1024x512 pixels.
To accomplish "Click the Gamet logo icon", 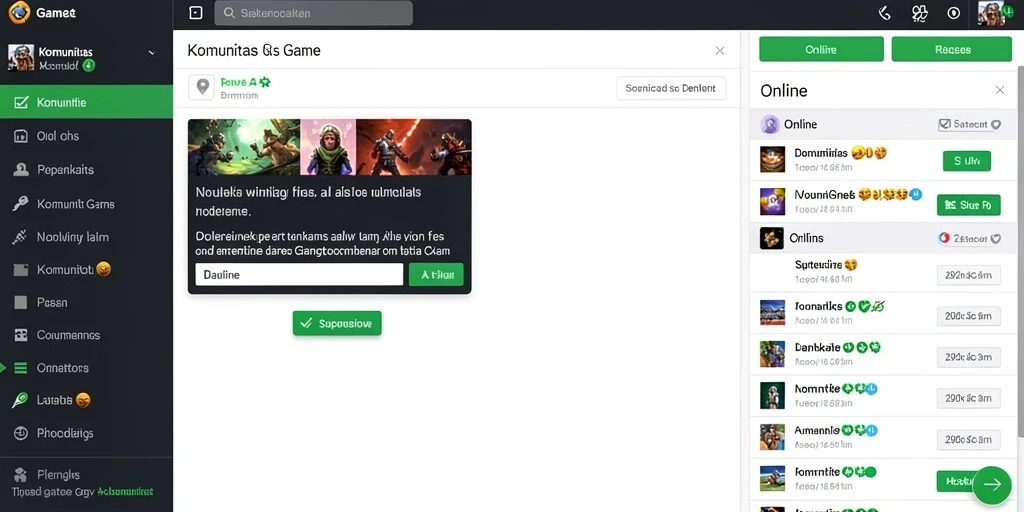I will coord(19,12).
